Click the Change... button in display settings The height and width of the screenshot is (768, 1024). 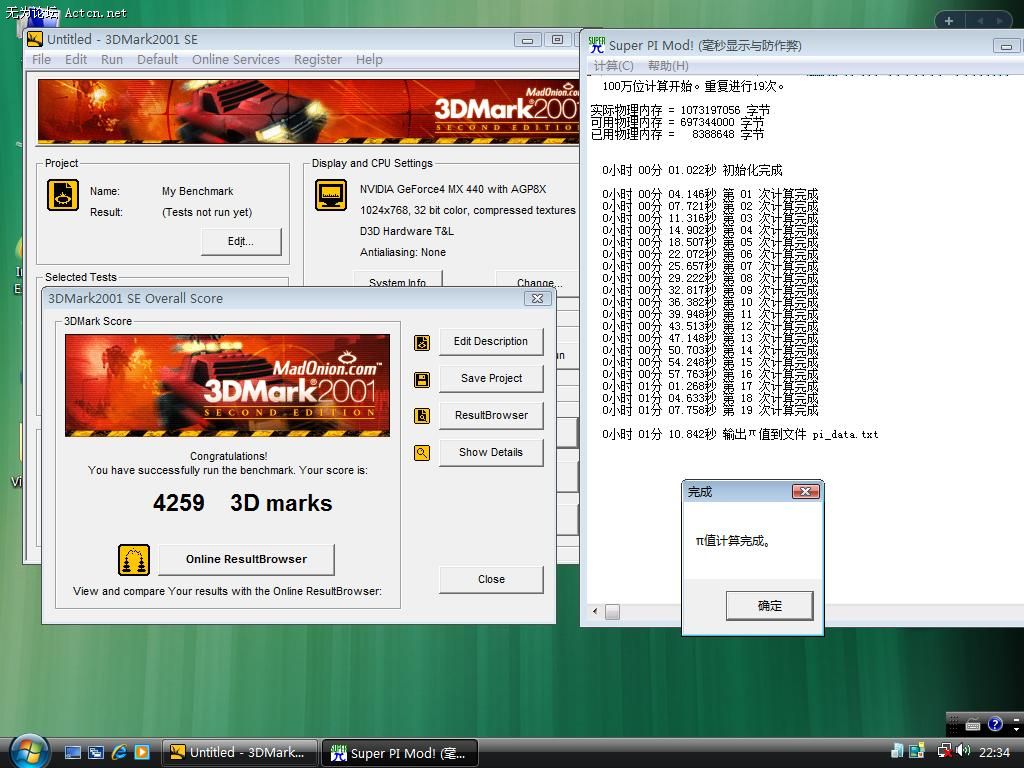538,280
